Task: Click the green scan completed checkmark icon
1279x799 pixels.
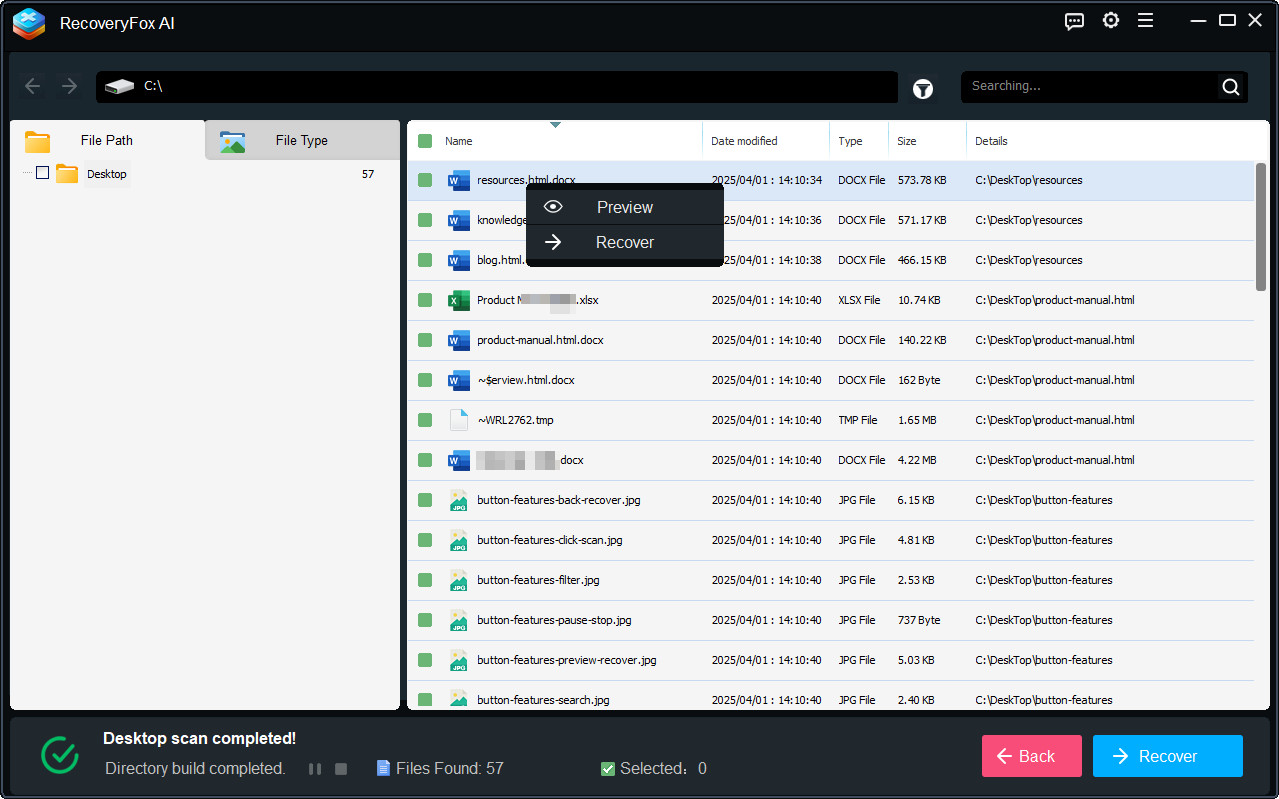Action: 60,755
